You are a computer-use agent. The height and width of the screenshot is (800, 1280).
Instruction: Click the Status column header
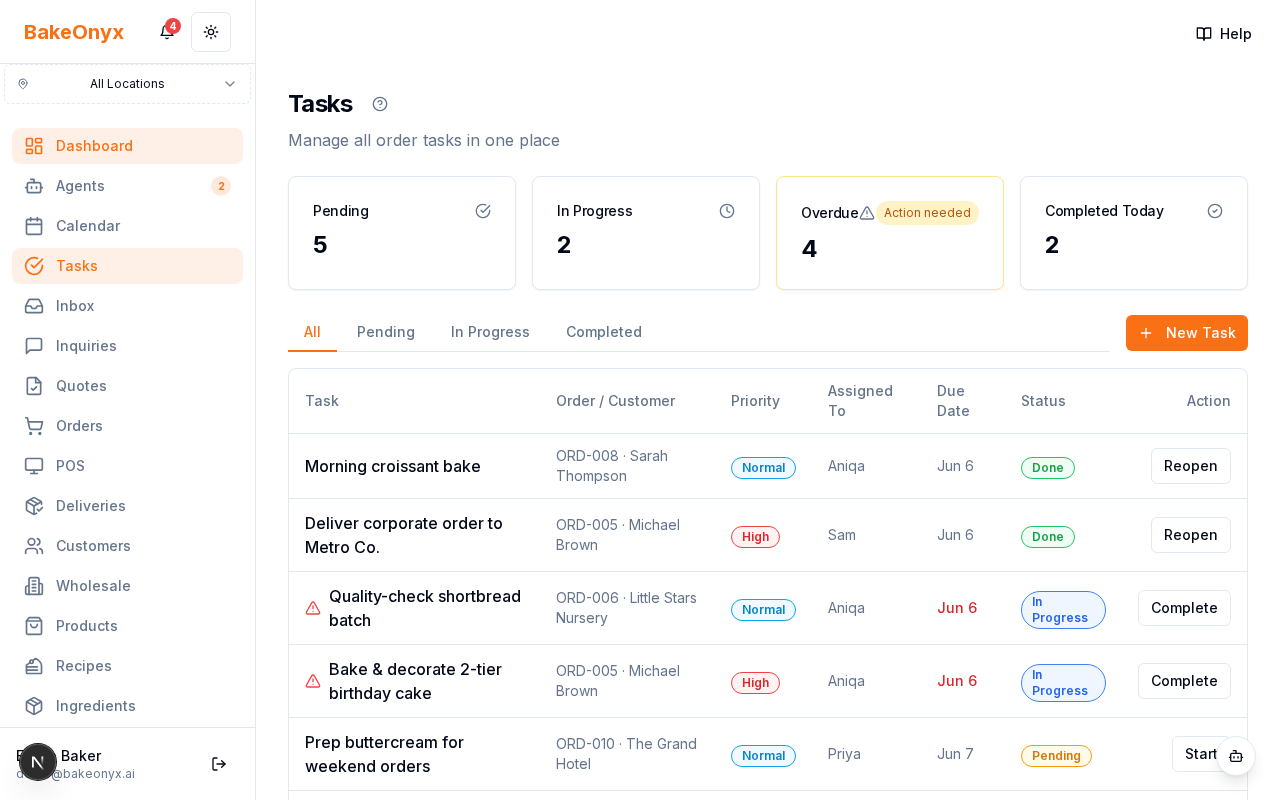[1043, 401]
